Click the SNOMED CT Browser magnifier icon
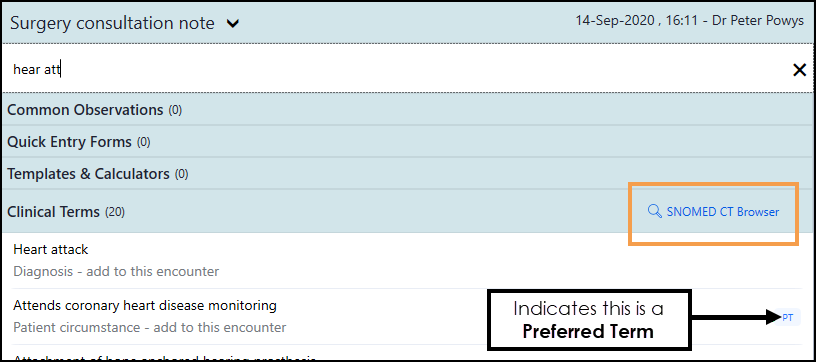The height and width of the screenshot is (362, 816). click(654, 211)
